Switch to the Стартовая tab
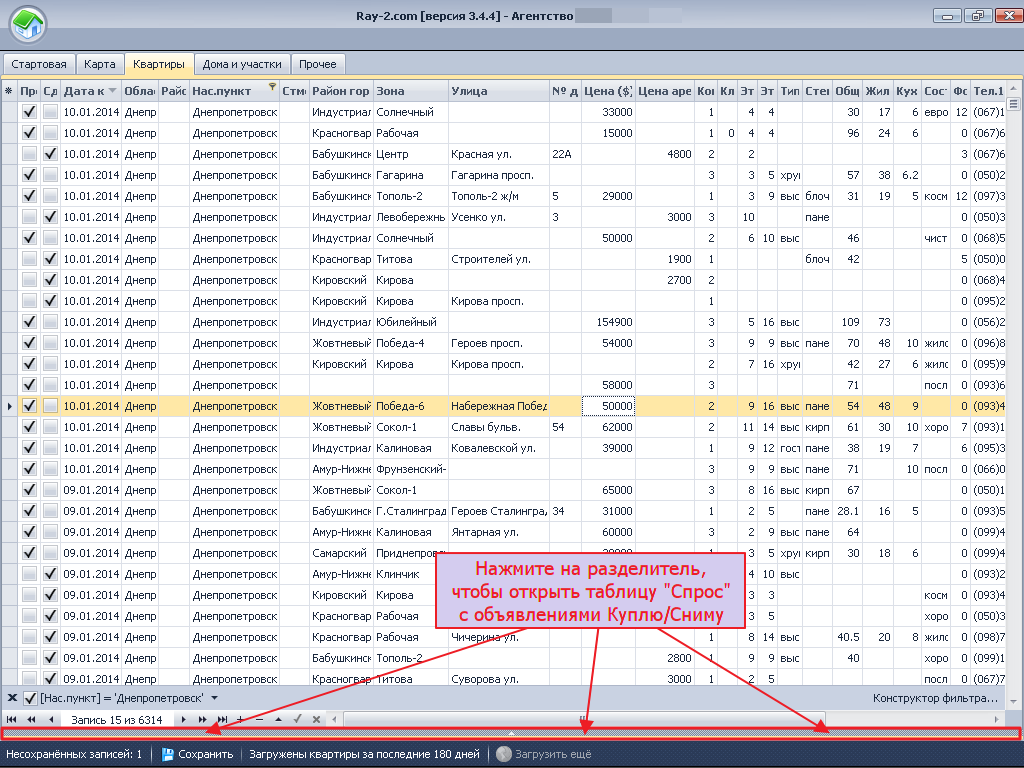This screenshot has width=1024, height=768. tap(39, 64)
